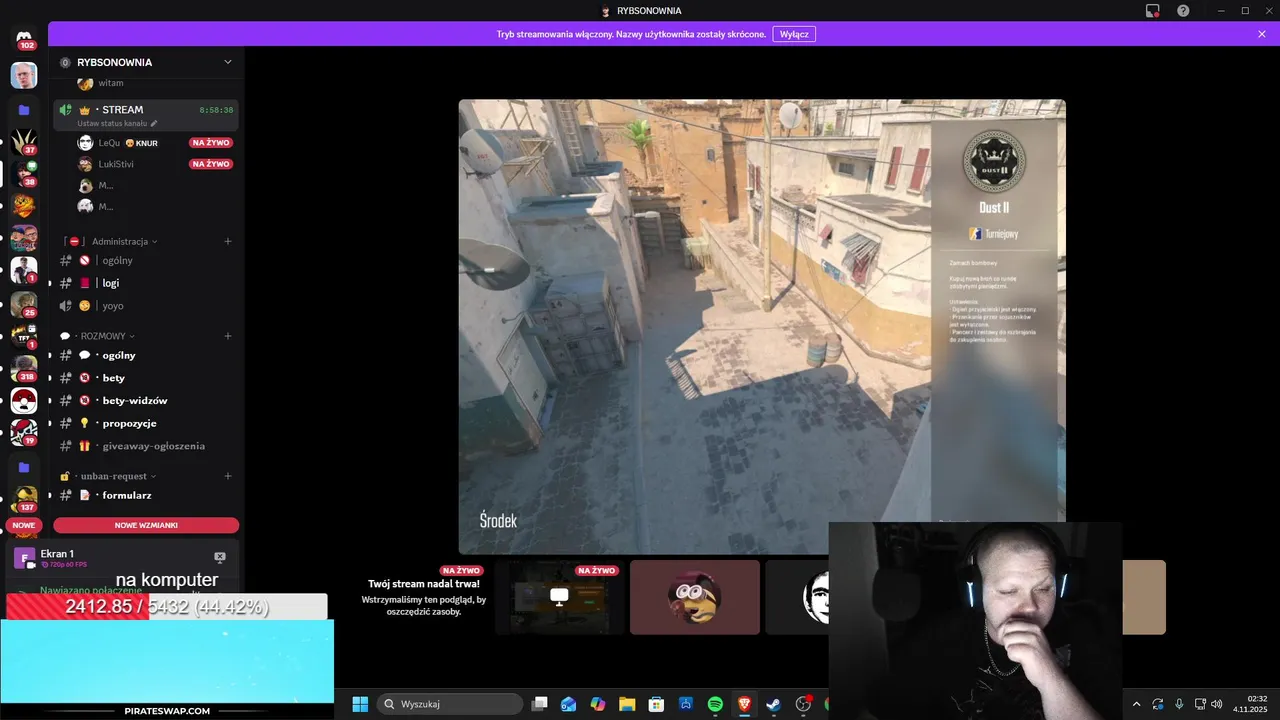Click Ustaw status kanału link
Image resolution: width=1280 pixels, height=720 pixels.
[113, 123]
